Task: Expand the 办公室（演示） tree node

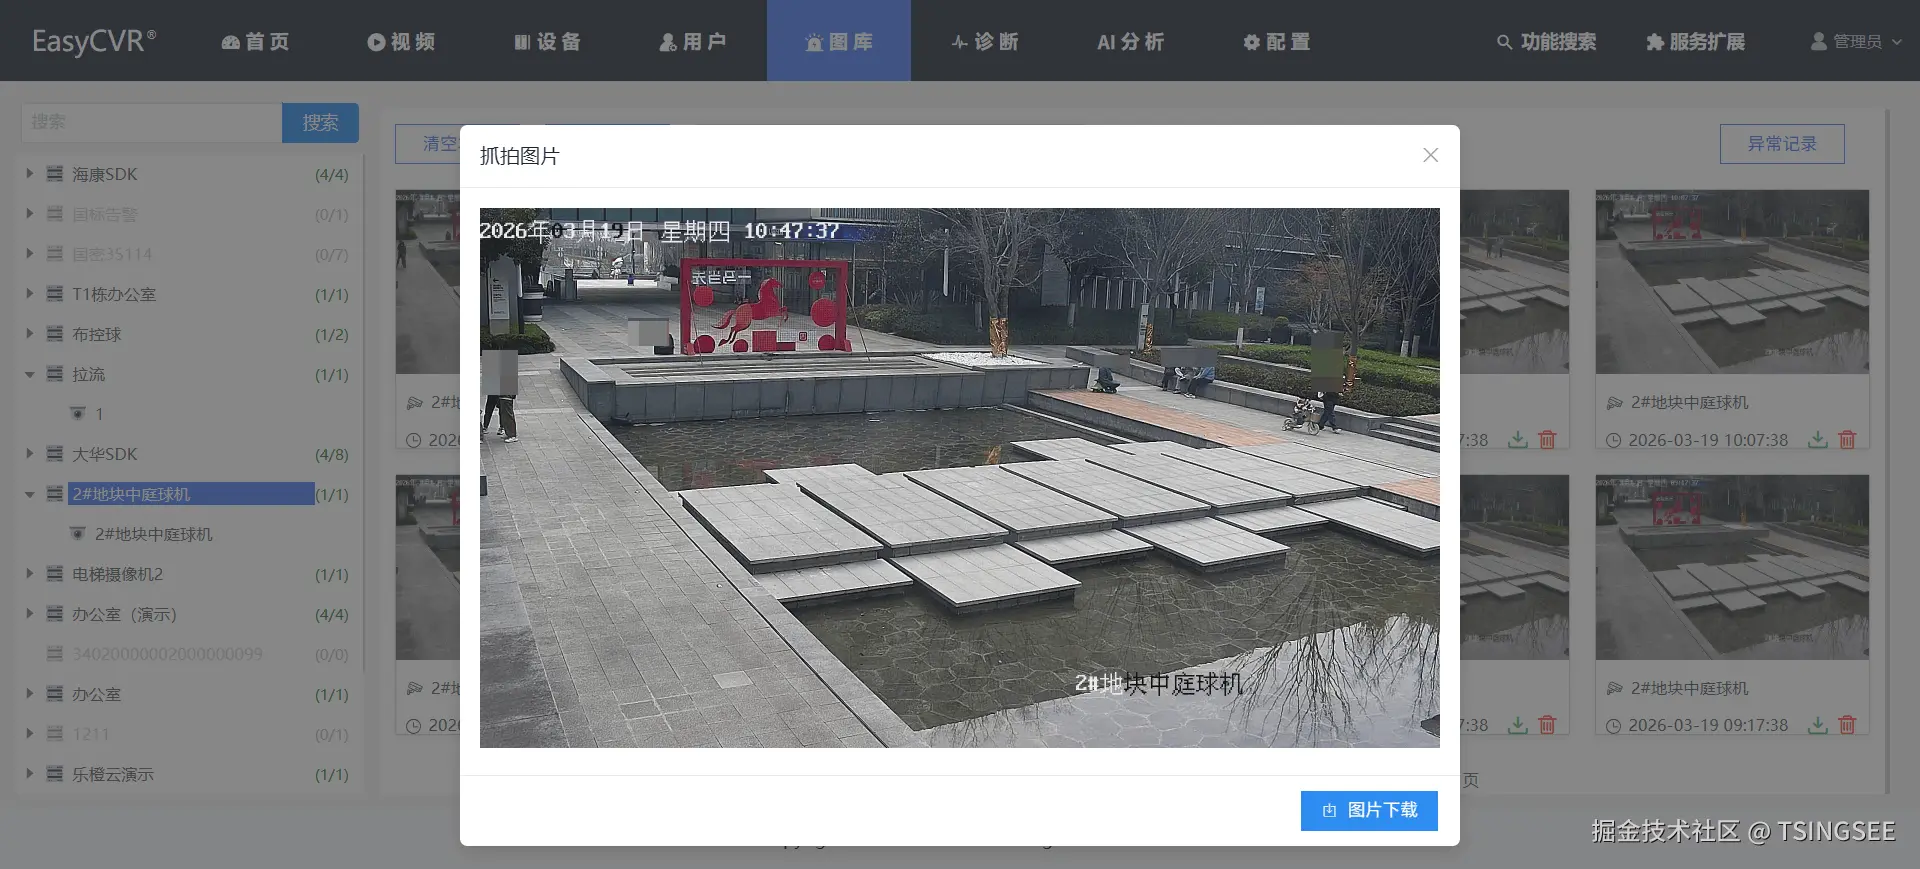Action: (29, 614)
